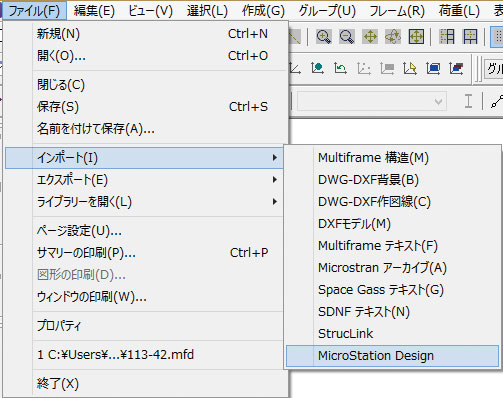503x398 pixels.
Task: Click the axes icon with green undo arrow
Action: [340, 68]
